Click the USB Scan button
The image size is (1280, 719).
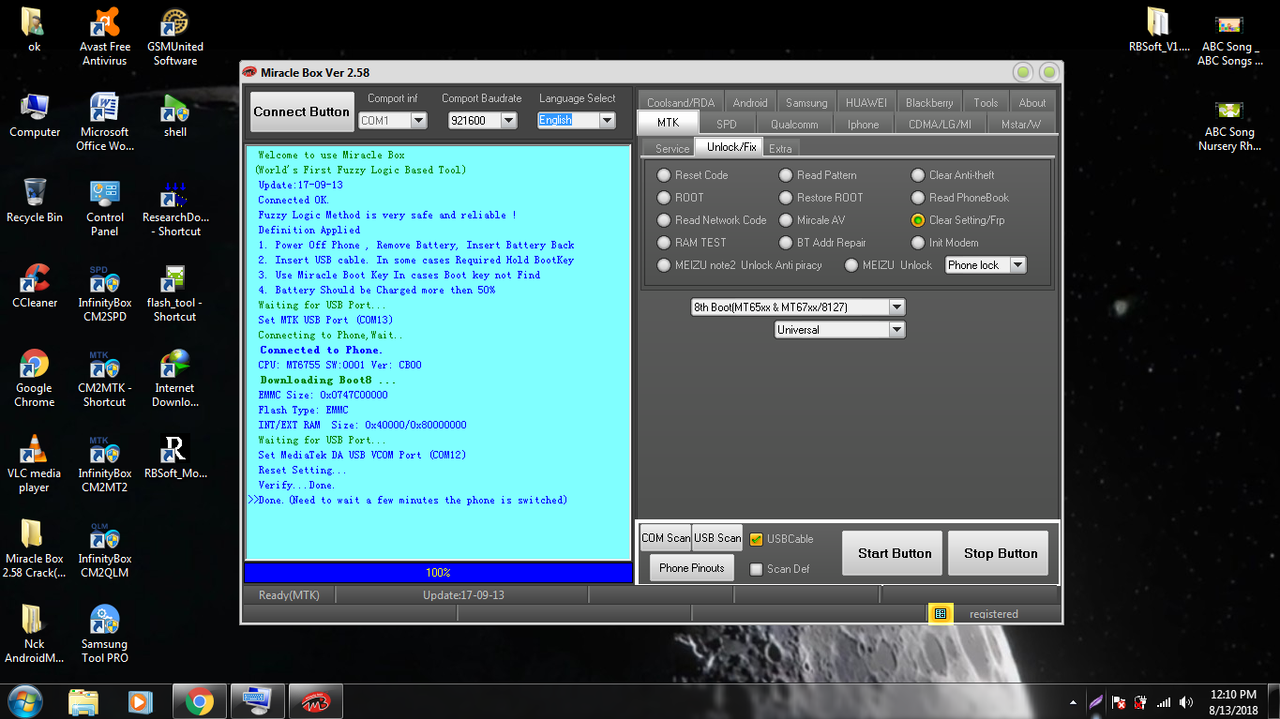718,538
